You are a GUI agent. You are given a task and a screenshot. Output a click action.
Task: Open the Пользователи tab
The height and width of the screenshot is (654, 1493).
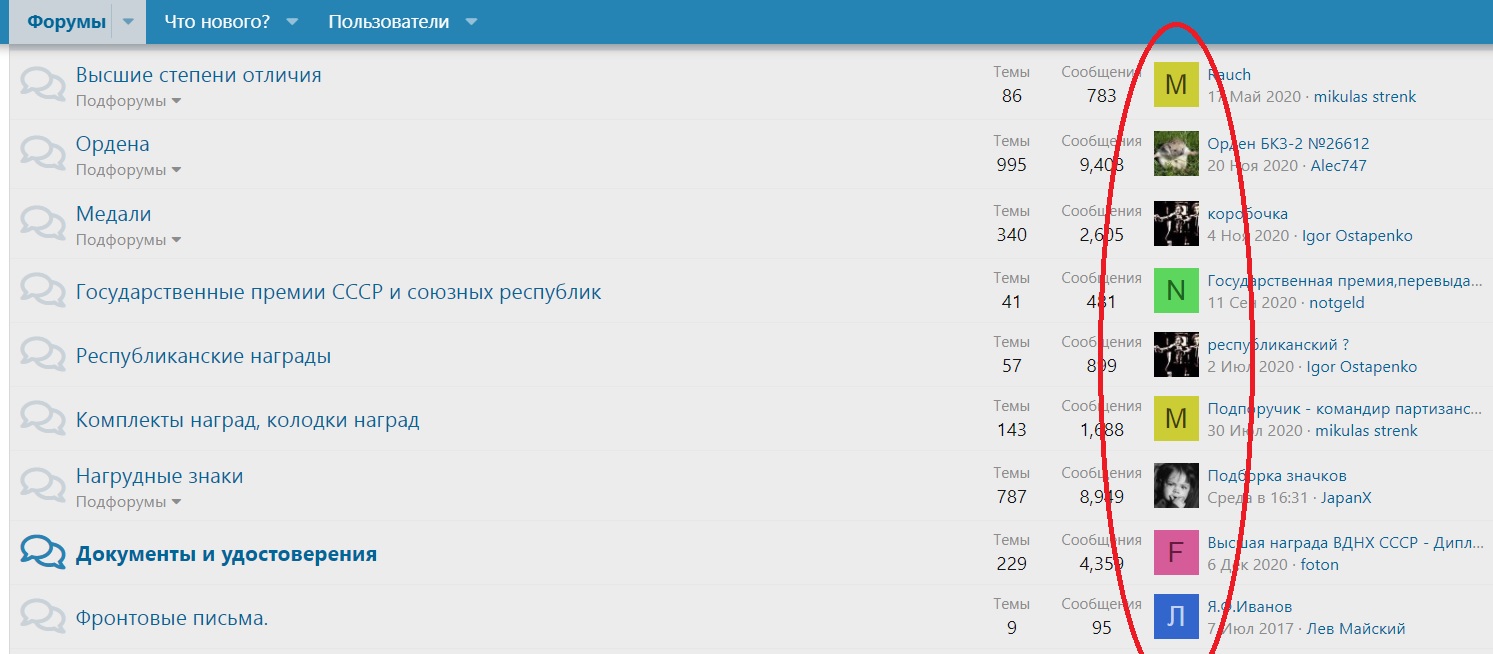coord(388,22)
